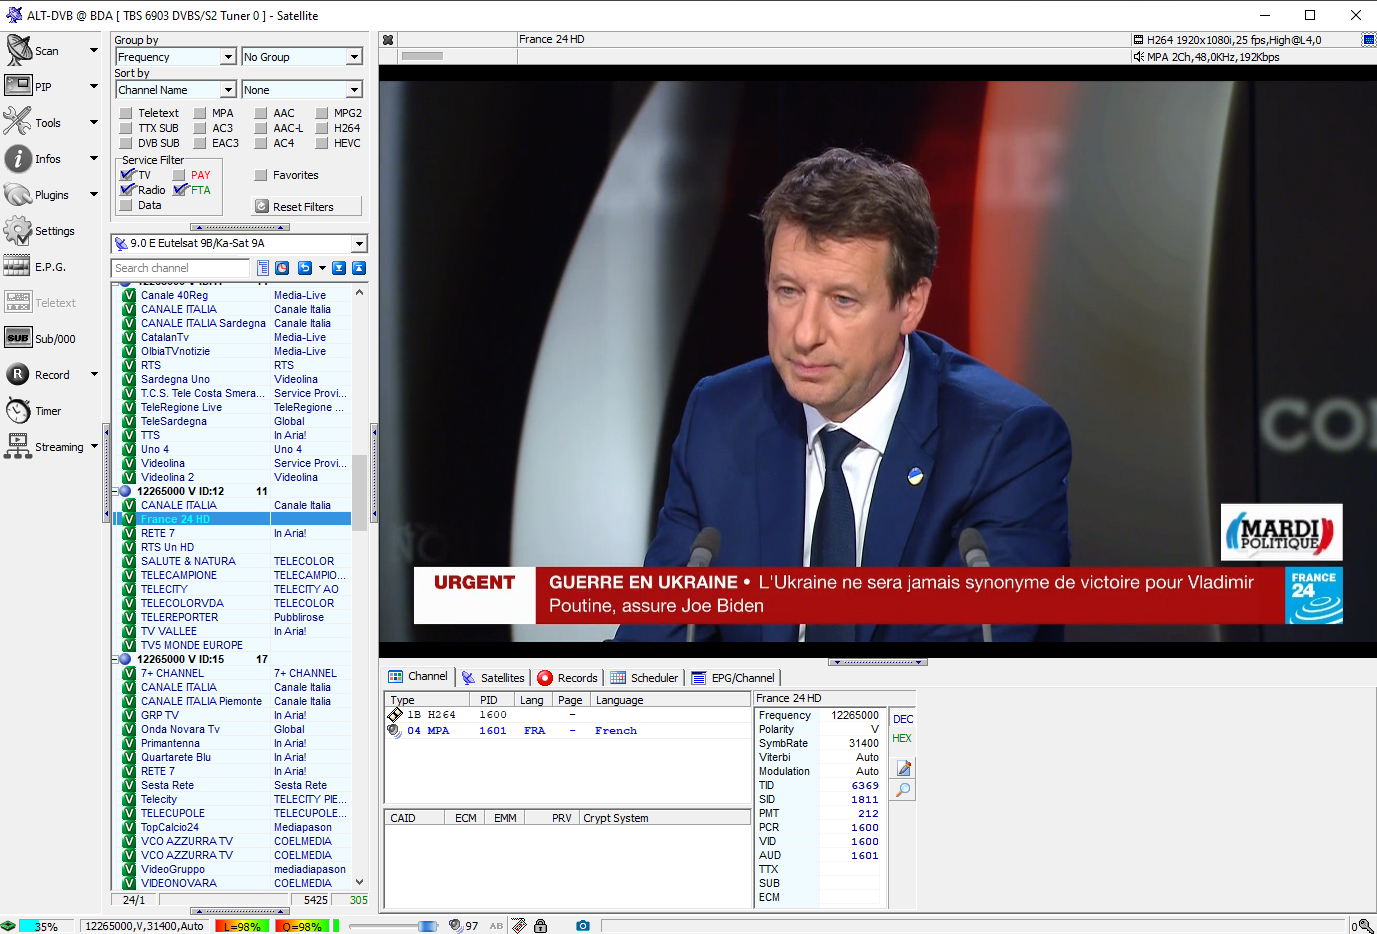Switch to the Channel tab
Viewport: 1377px width, 934px height.
point(419,677)
